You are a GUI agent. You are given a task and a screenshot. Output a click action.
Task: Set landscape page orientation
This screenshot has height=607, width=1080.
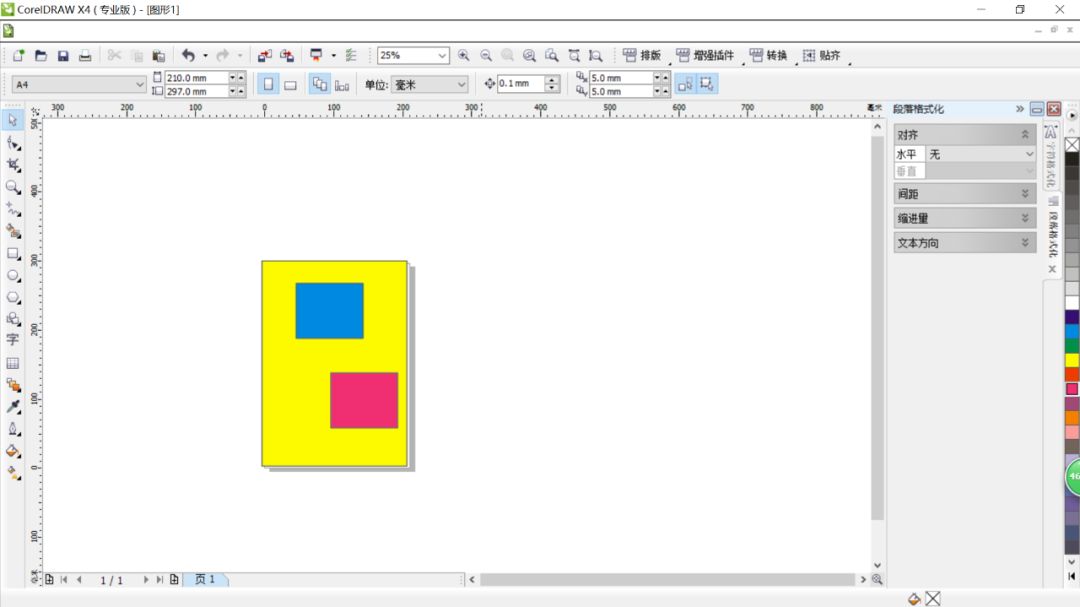click(290, 84)
